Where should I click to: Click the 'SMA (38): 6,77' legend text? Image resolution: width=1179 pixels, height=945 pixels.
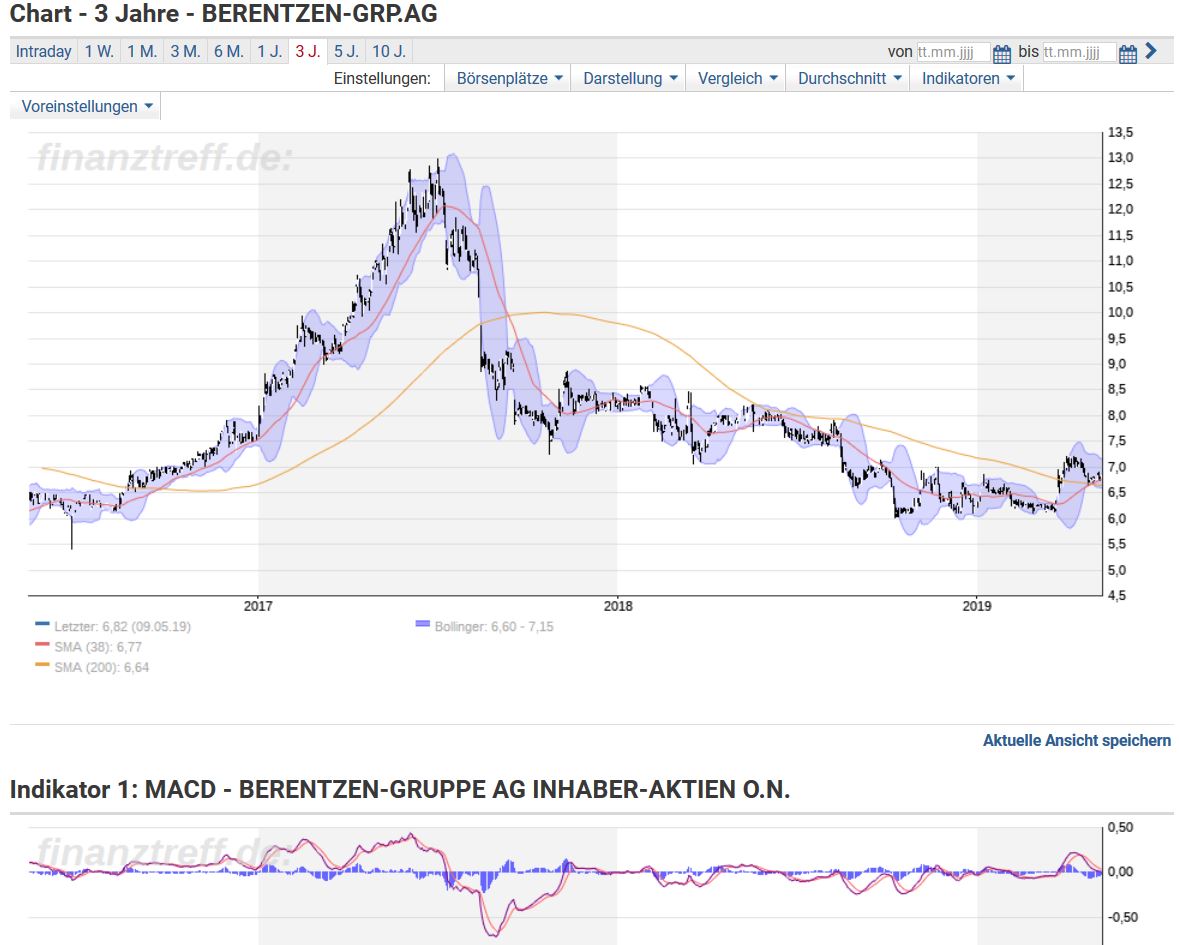pos(98,647)
